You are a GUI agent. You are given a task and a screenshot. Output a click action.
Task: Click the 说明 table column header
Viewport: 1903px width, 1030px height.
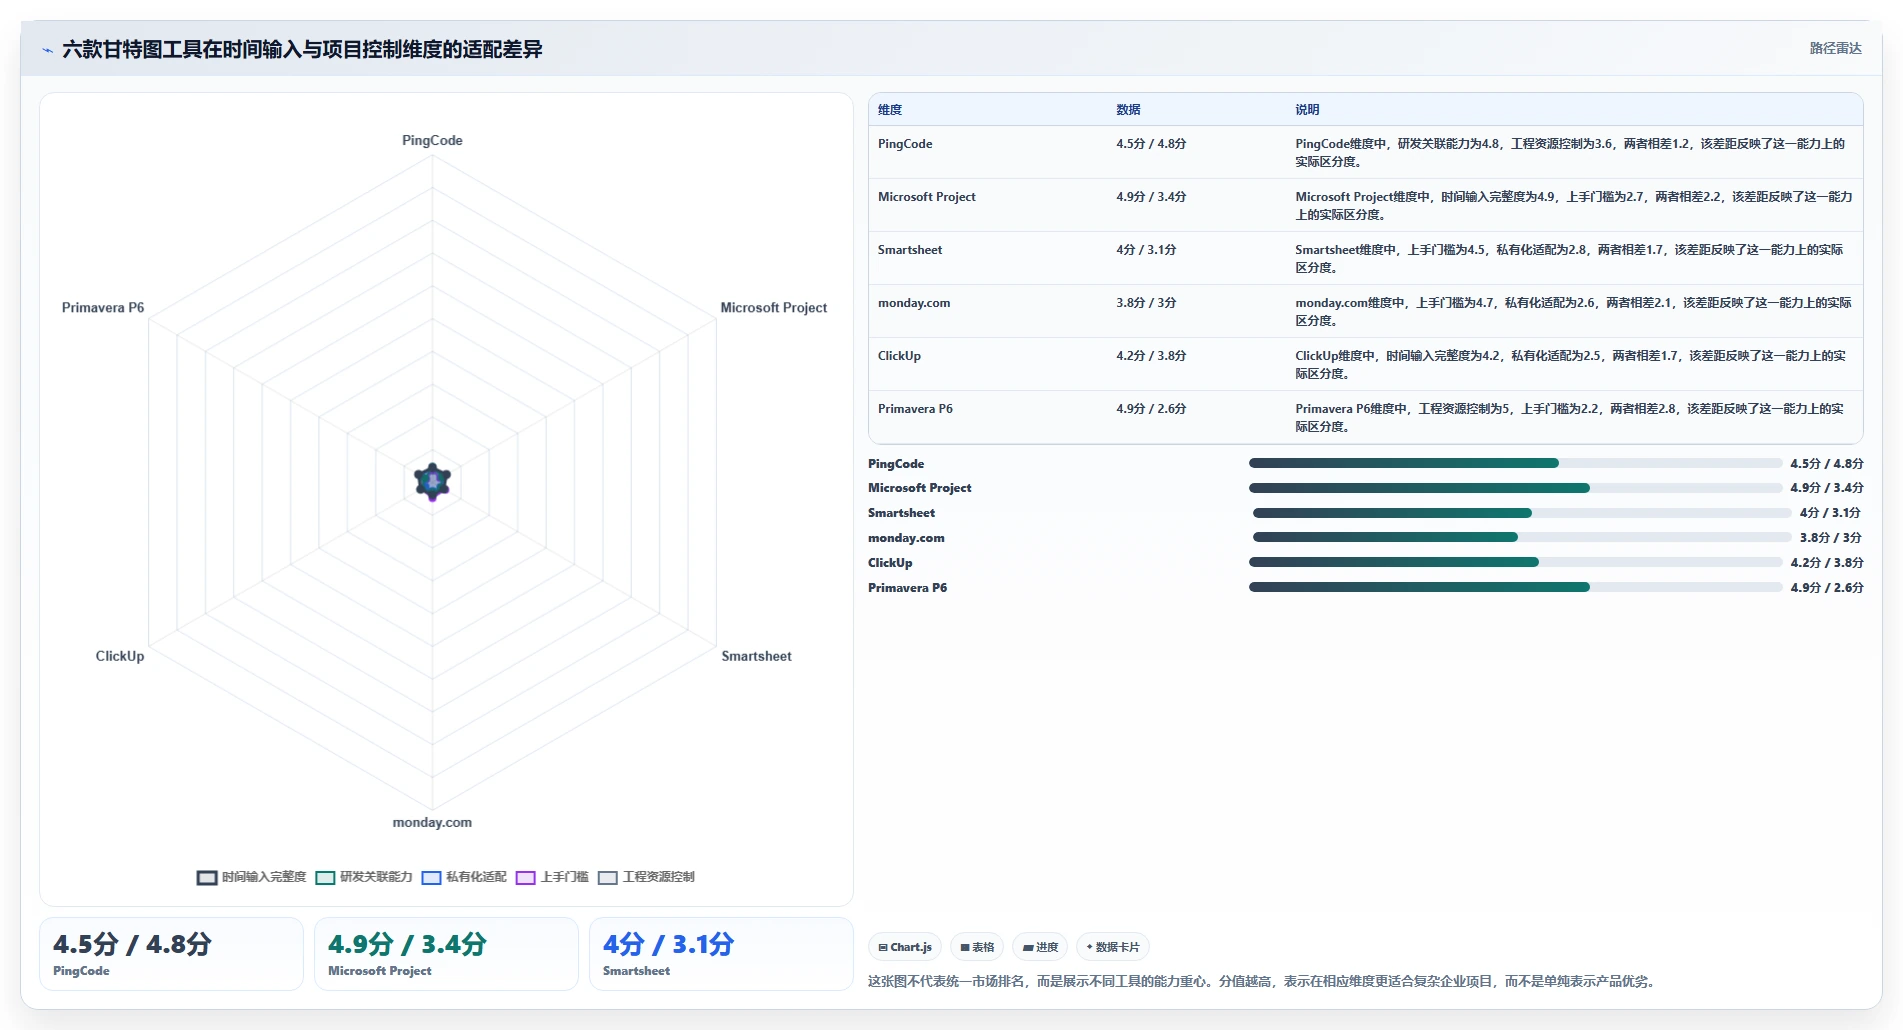(1307, 110)
